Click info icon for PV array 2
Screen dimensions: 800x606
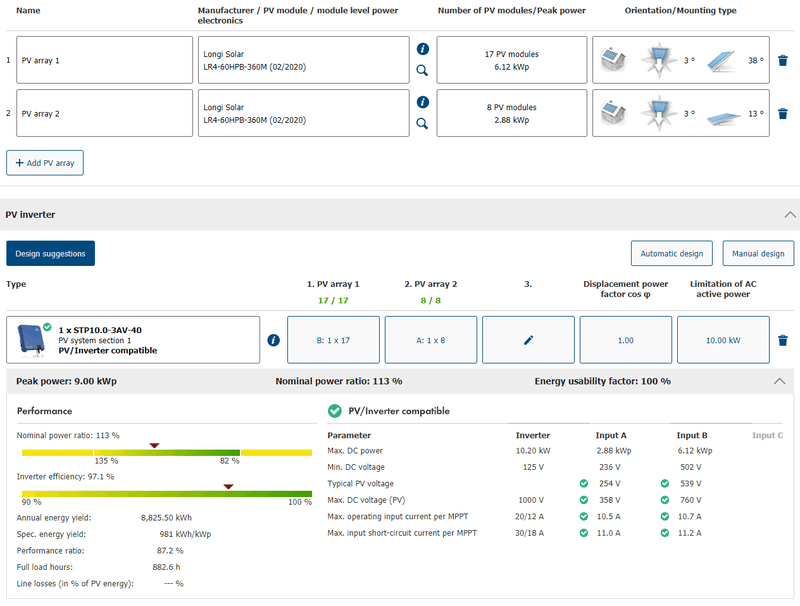(x=422, y=102)
